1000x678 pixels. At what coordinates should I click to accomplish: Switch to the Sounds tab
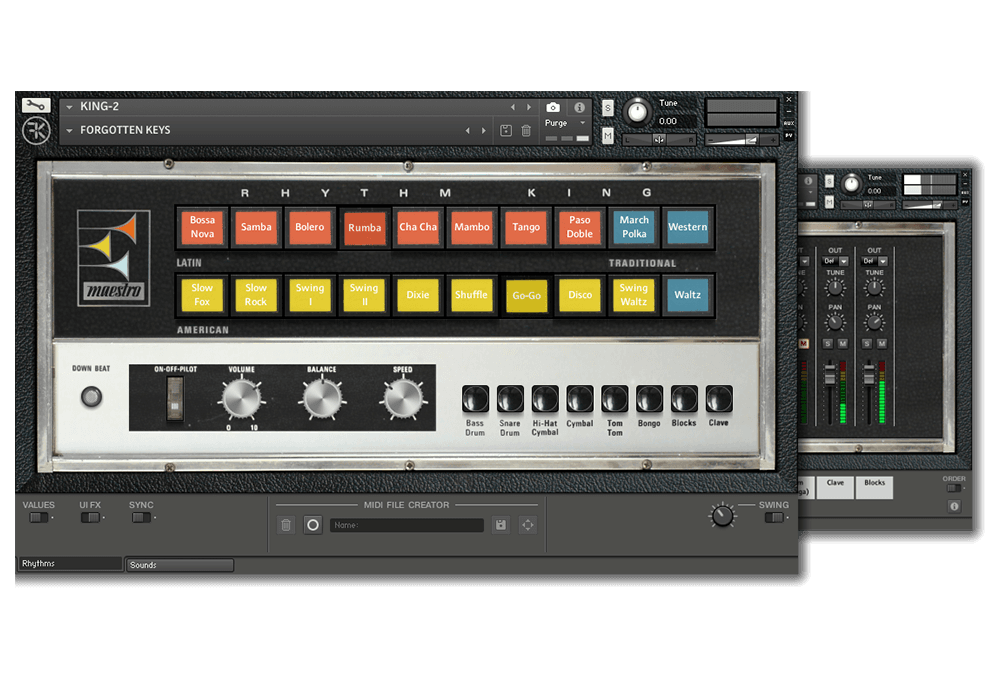(x=180, y=565)
